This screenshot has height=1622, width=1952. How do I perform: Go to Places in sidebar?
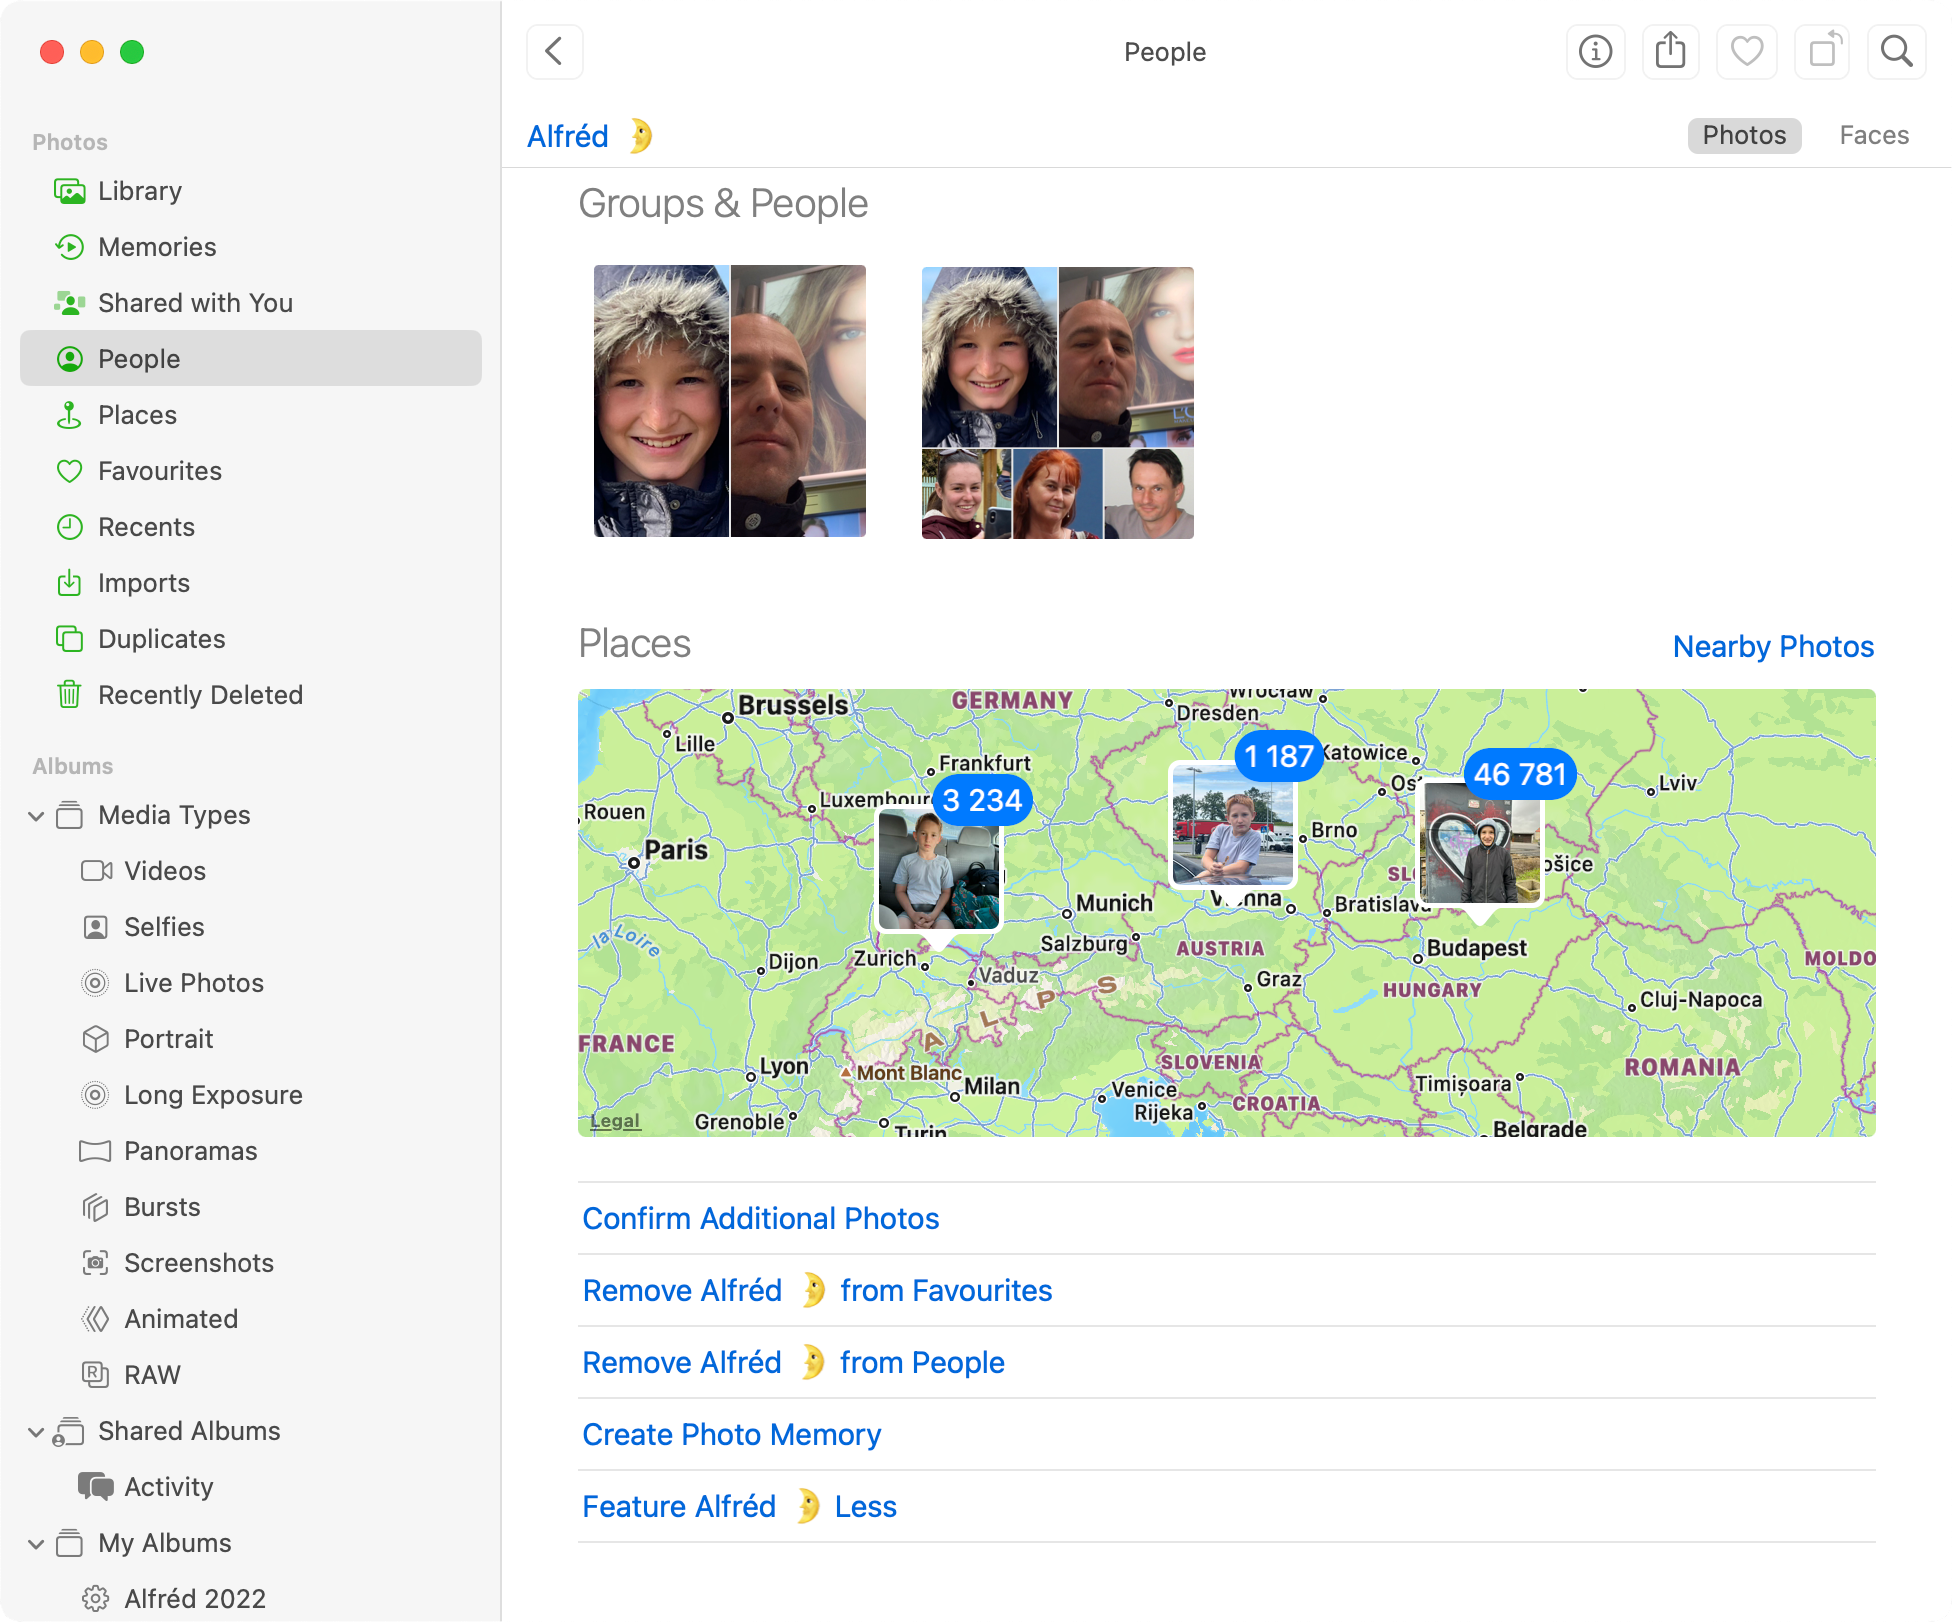click(x=250, y=415)
